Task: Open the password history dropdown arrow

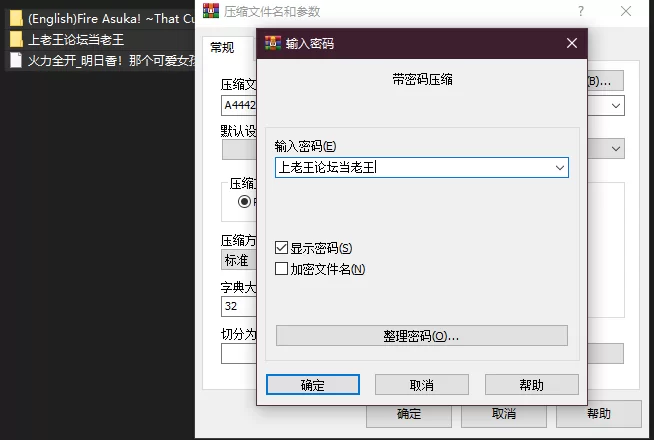Action: point(560,168)
